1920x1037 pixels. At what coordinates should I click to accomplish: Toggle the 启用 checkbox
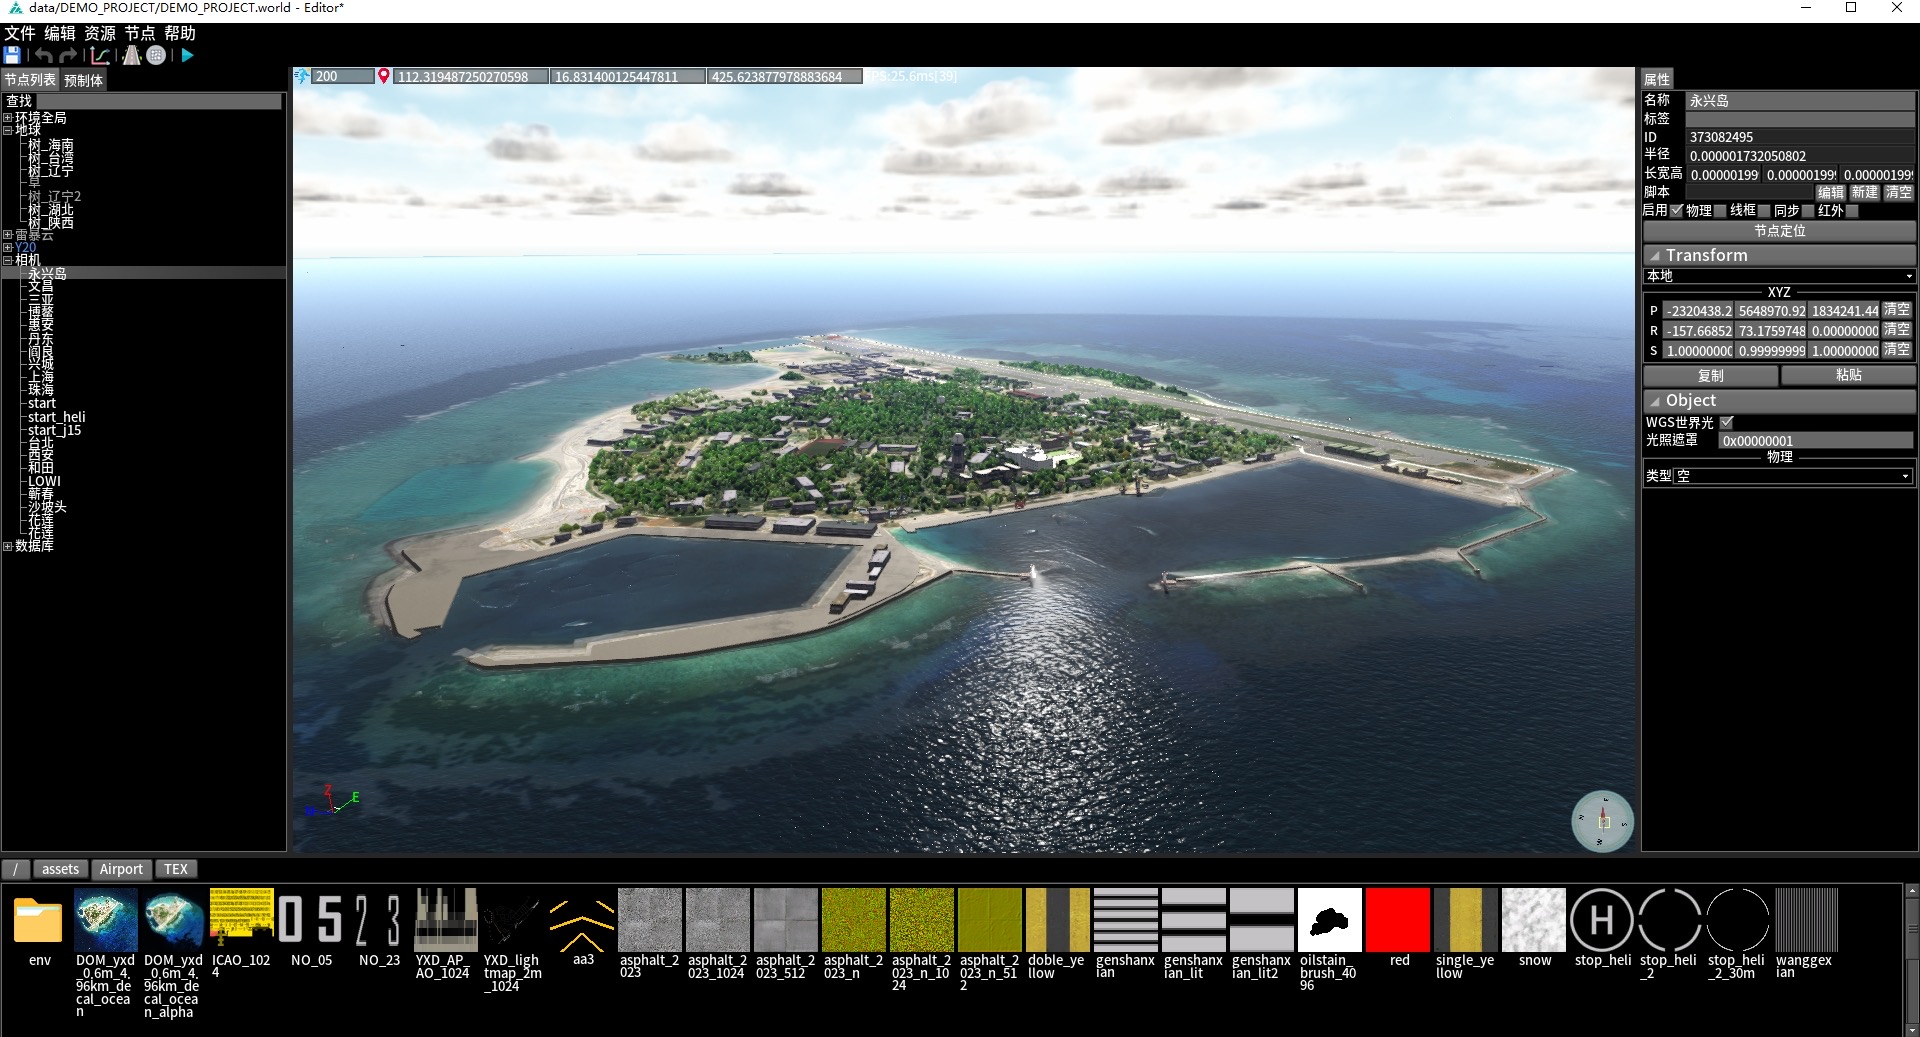tap(1677, 210)
